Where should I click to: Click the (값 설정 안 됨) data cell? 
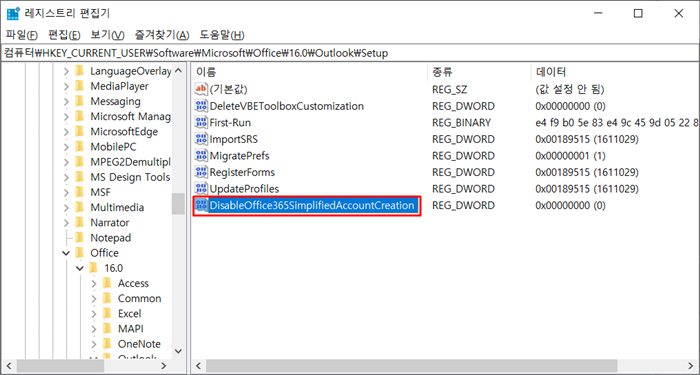pyautogui.click(x=570, y=89)
